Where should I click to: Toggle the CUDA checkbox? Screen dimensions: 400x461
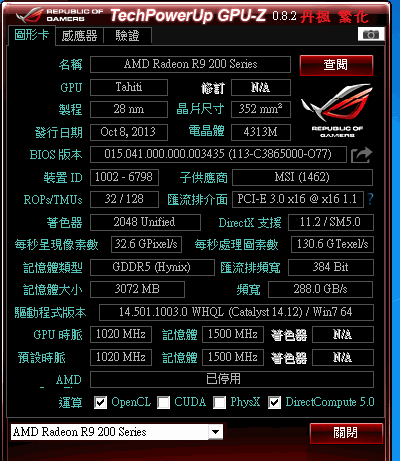(163, 403)
